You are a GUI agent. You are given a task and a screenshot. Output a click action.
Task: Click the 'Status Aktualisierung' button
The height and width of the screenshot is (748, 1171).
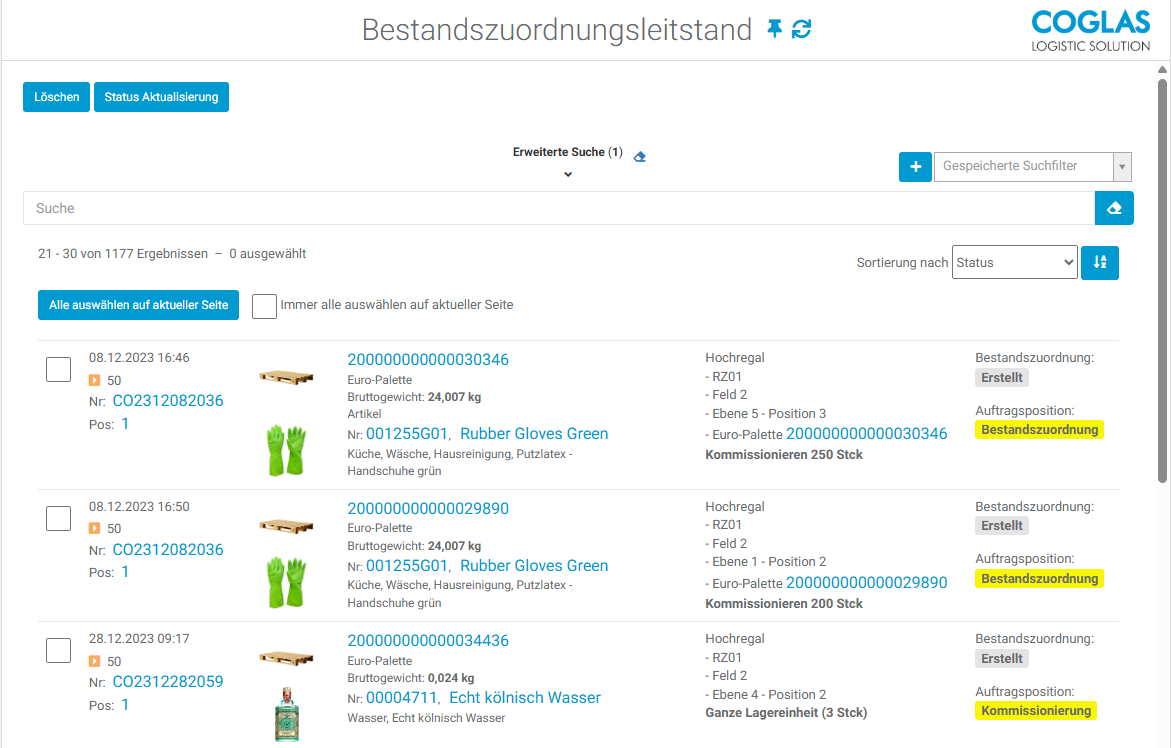[x=161, y=97]
